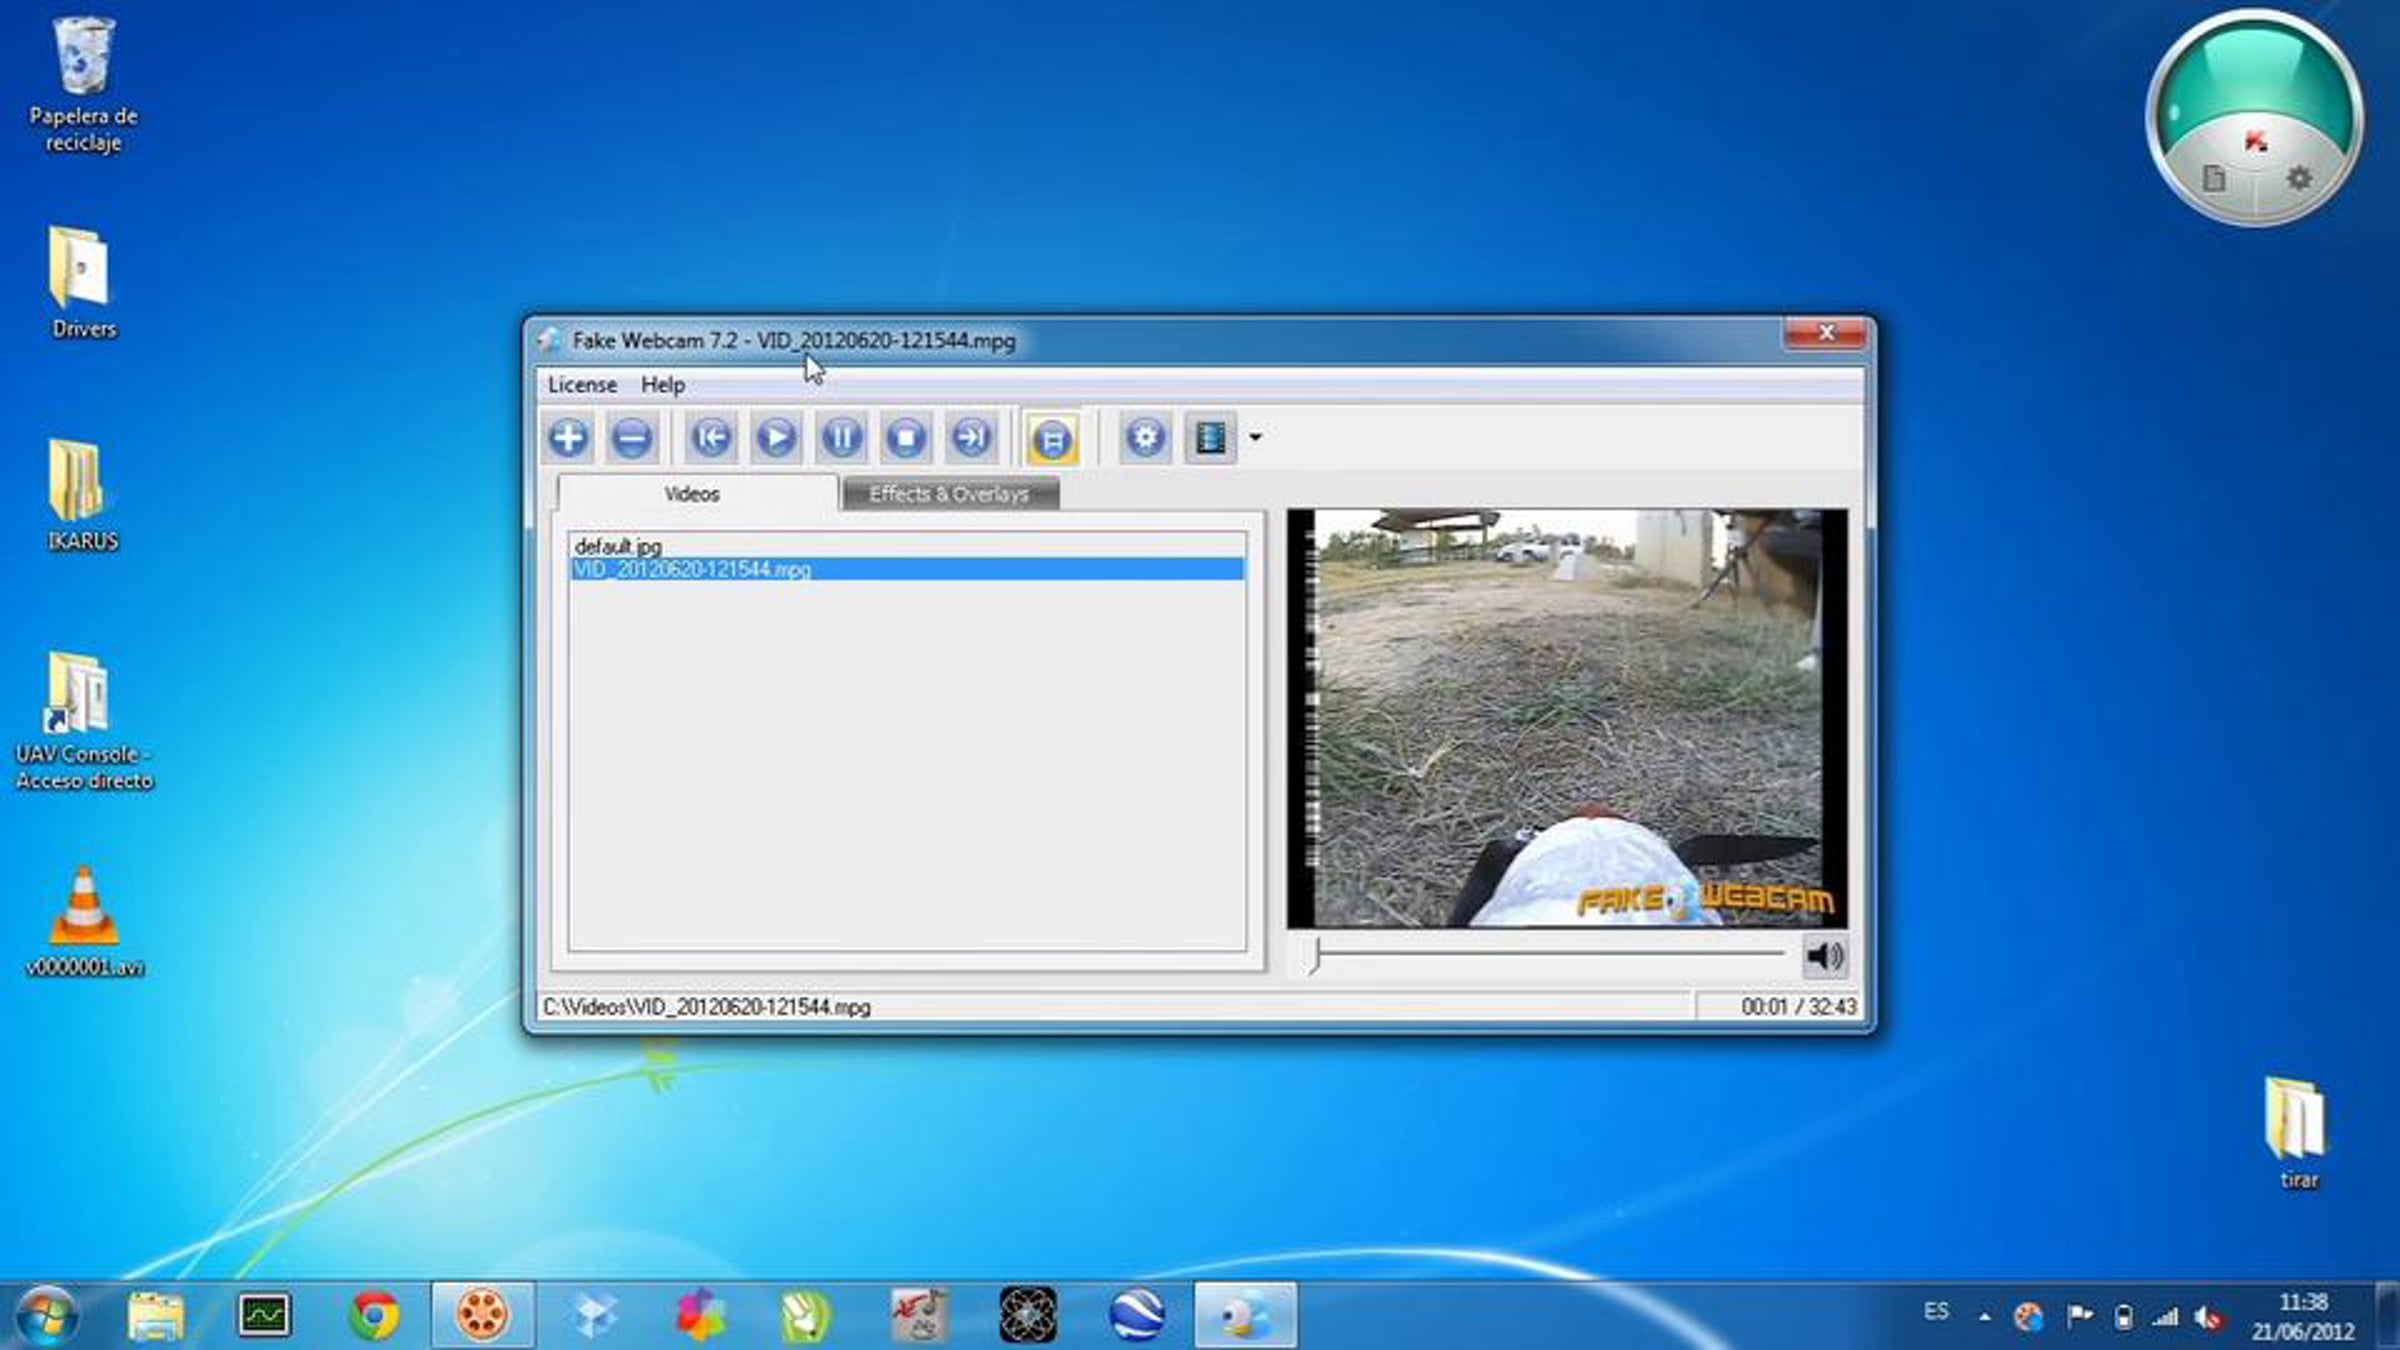The image size is (2400, 1350).
Task: Select VID_20120620-121544.mpg in the list
Action: 907,570
